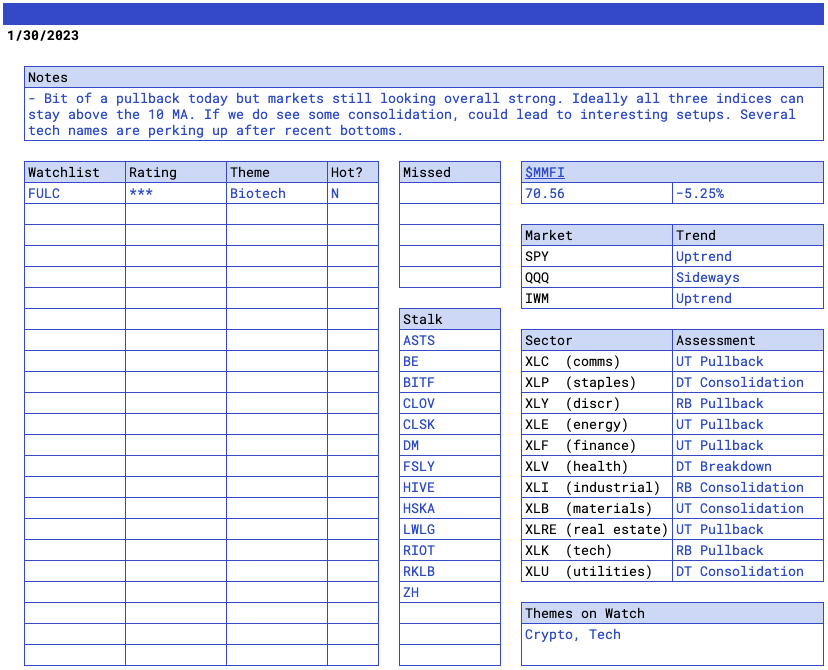828x670 pixels.
Task: Click LWLG in the Stalk list
Action: [x=450, y=530]
